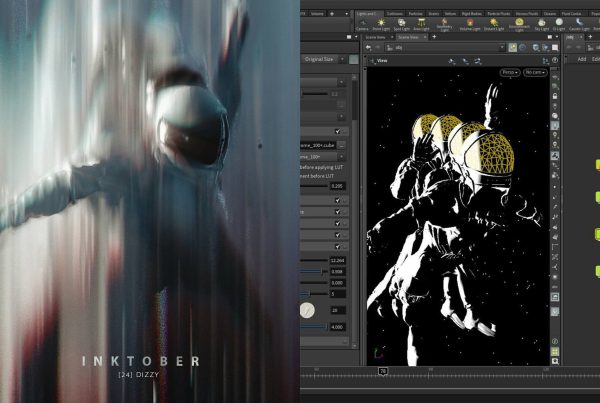Add a Volume Light
Image resolution: width=600 pixels, height=403 pixels.
pos(470,24)
